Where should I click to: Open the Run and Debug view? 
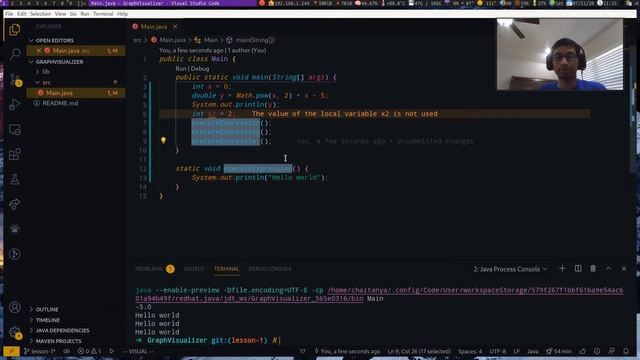[x=15, y=104]
